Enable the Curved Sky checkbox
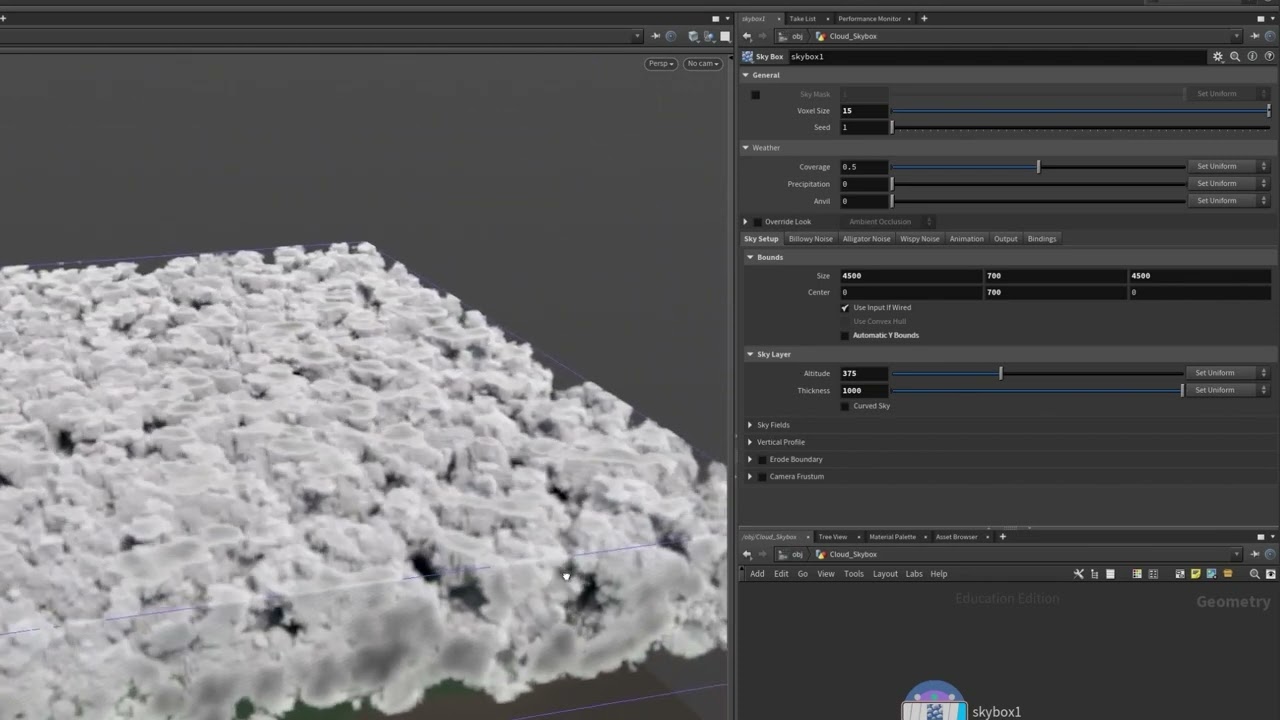This screenshot has height=720, width=1280. tap(846, 406)
